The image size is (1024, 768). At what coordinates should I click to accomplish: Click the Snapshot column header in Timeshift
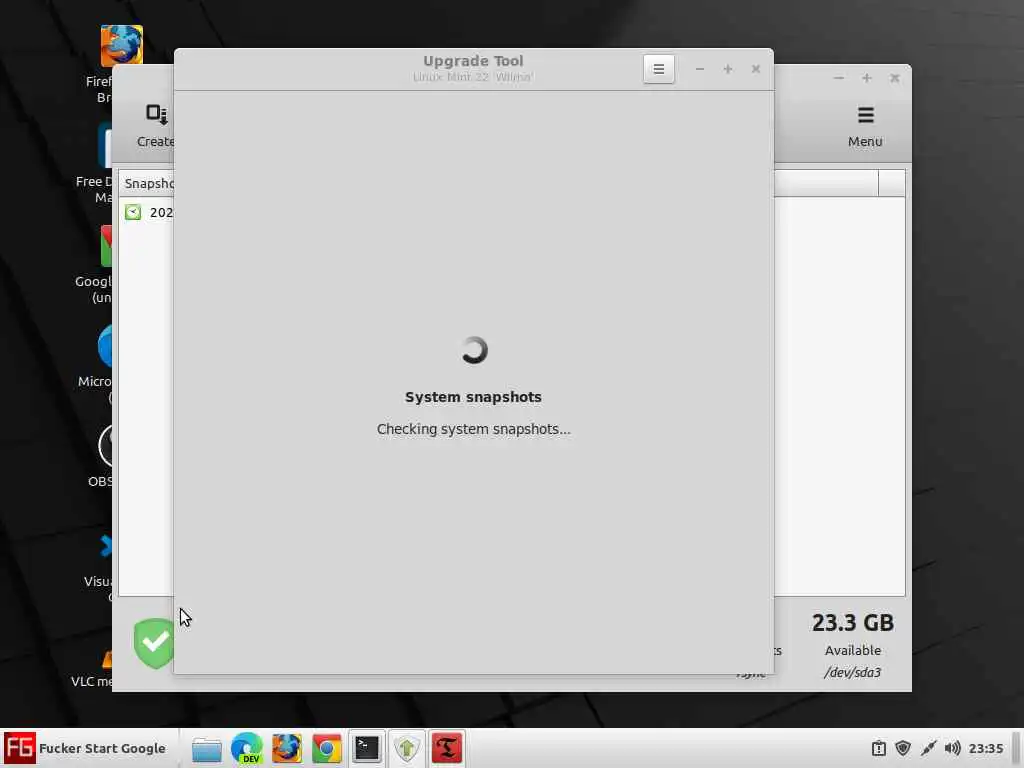[148, 184]
